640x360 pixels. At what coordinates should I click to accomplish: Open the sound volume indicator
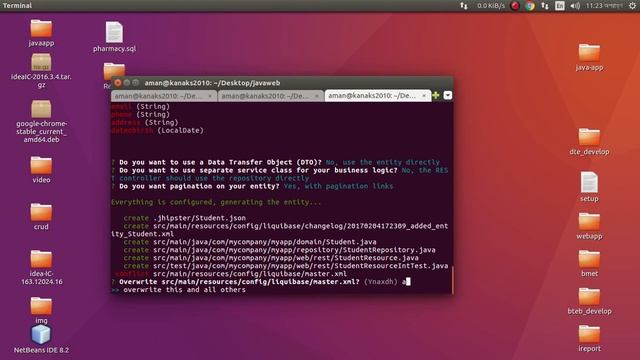click(575, 6)
